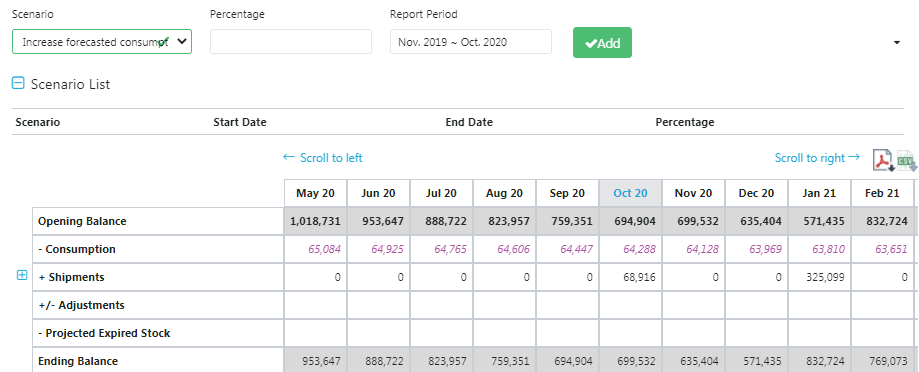Click the Percentage column header in list

pyautogui.click(x=685, y=122)
